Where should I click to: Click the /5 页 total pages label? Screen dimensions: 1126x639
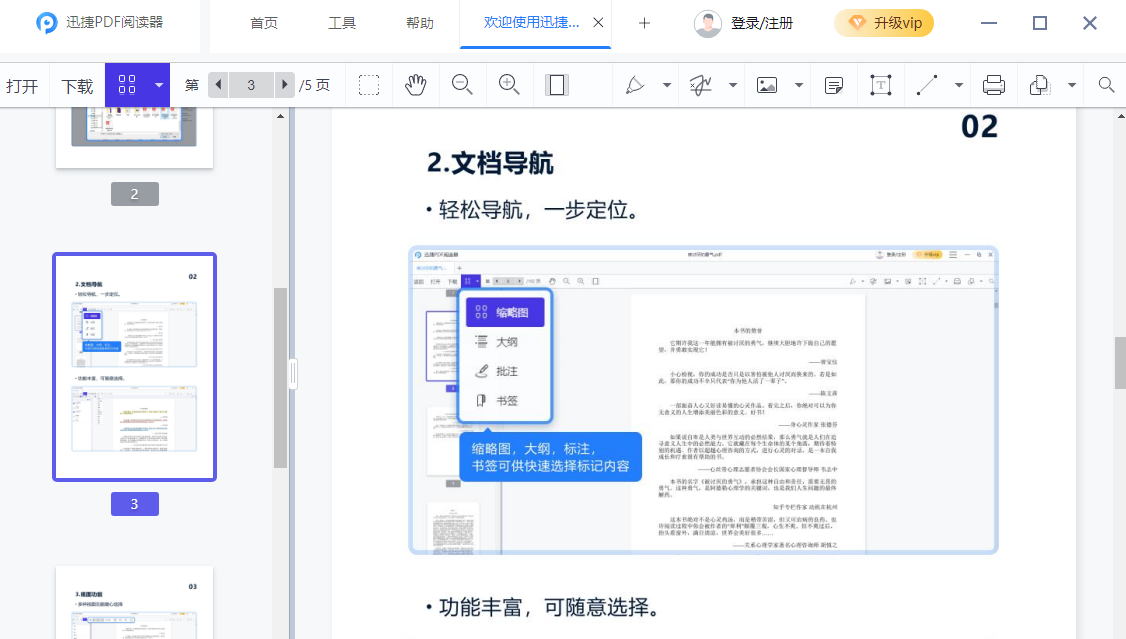point(315,85)
